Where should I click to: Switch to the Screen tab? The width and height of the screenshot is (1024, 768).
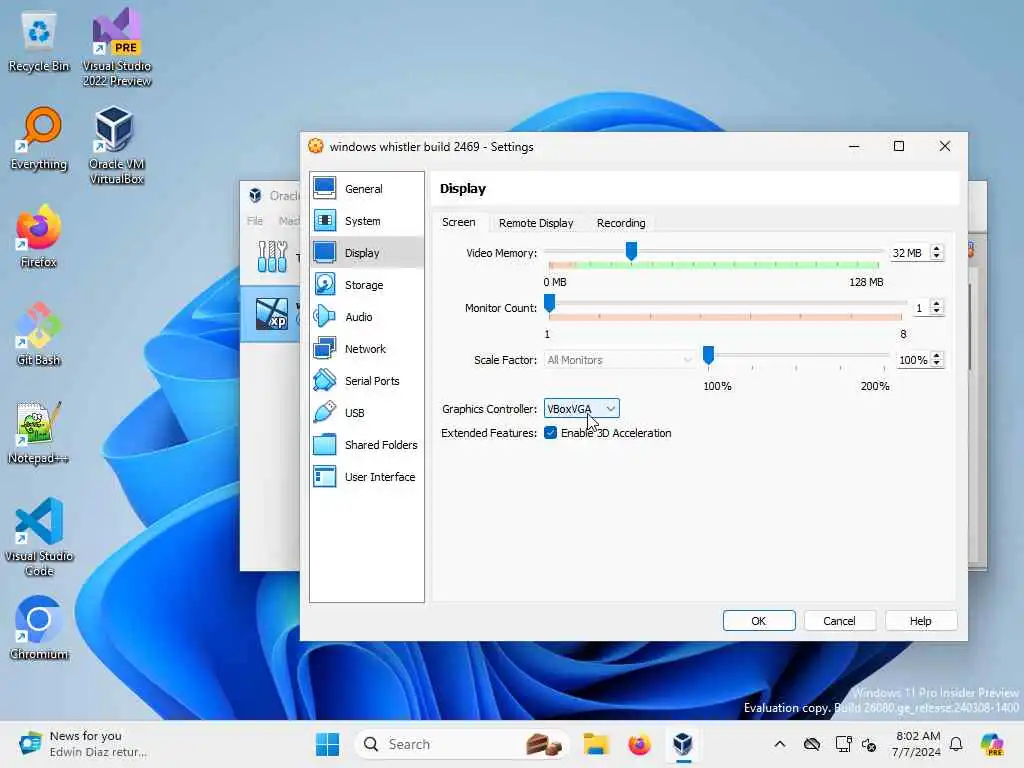(458, 222)
